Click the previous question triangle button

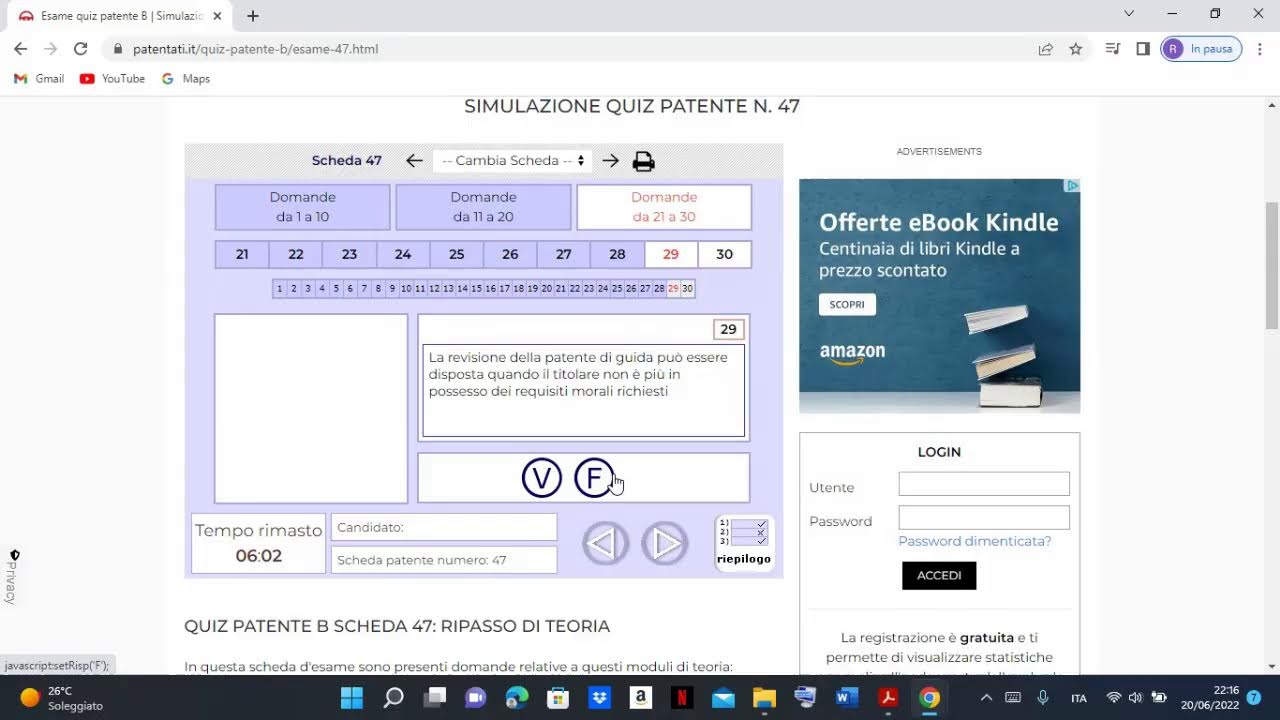point(605,543)
